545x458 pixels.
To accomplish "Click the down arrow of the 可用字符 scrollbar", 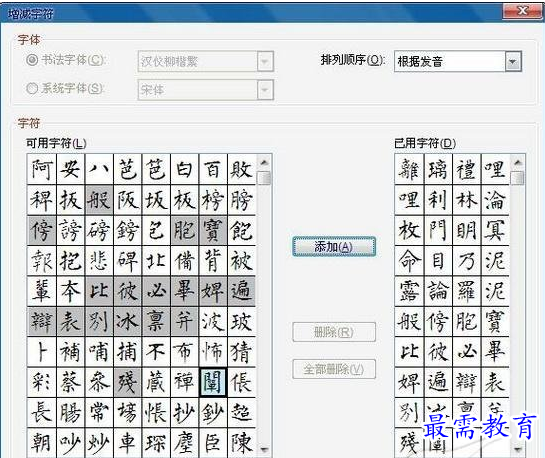I will 265,450.
